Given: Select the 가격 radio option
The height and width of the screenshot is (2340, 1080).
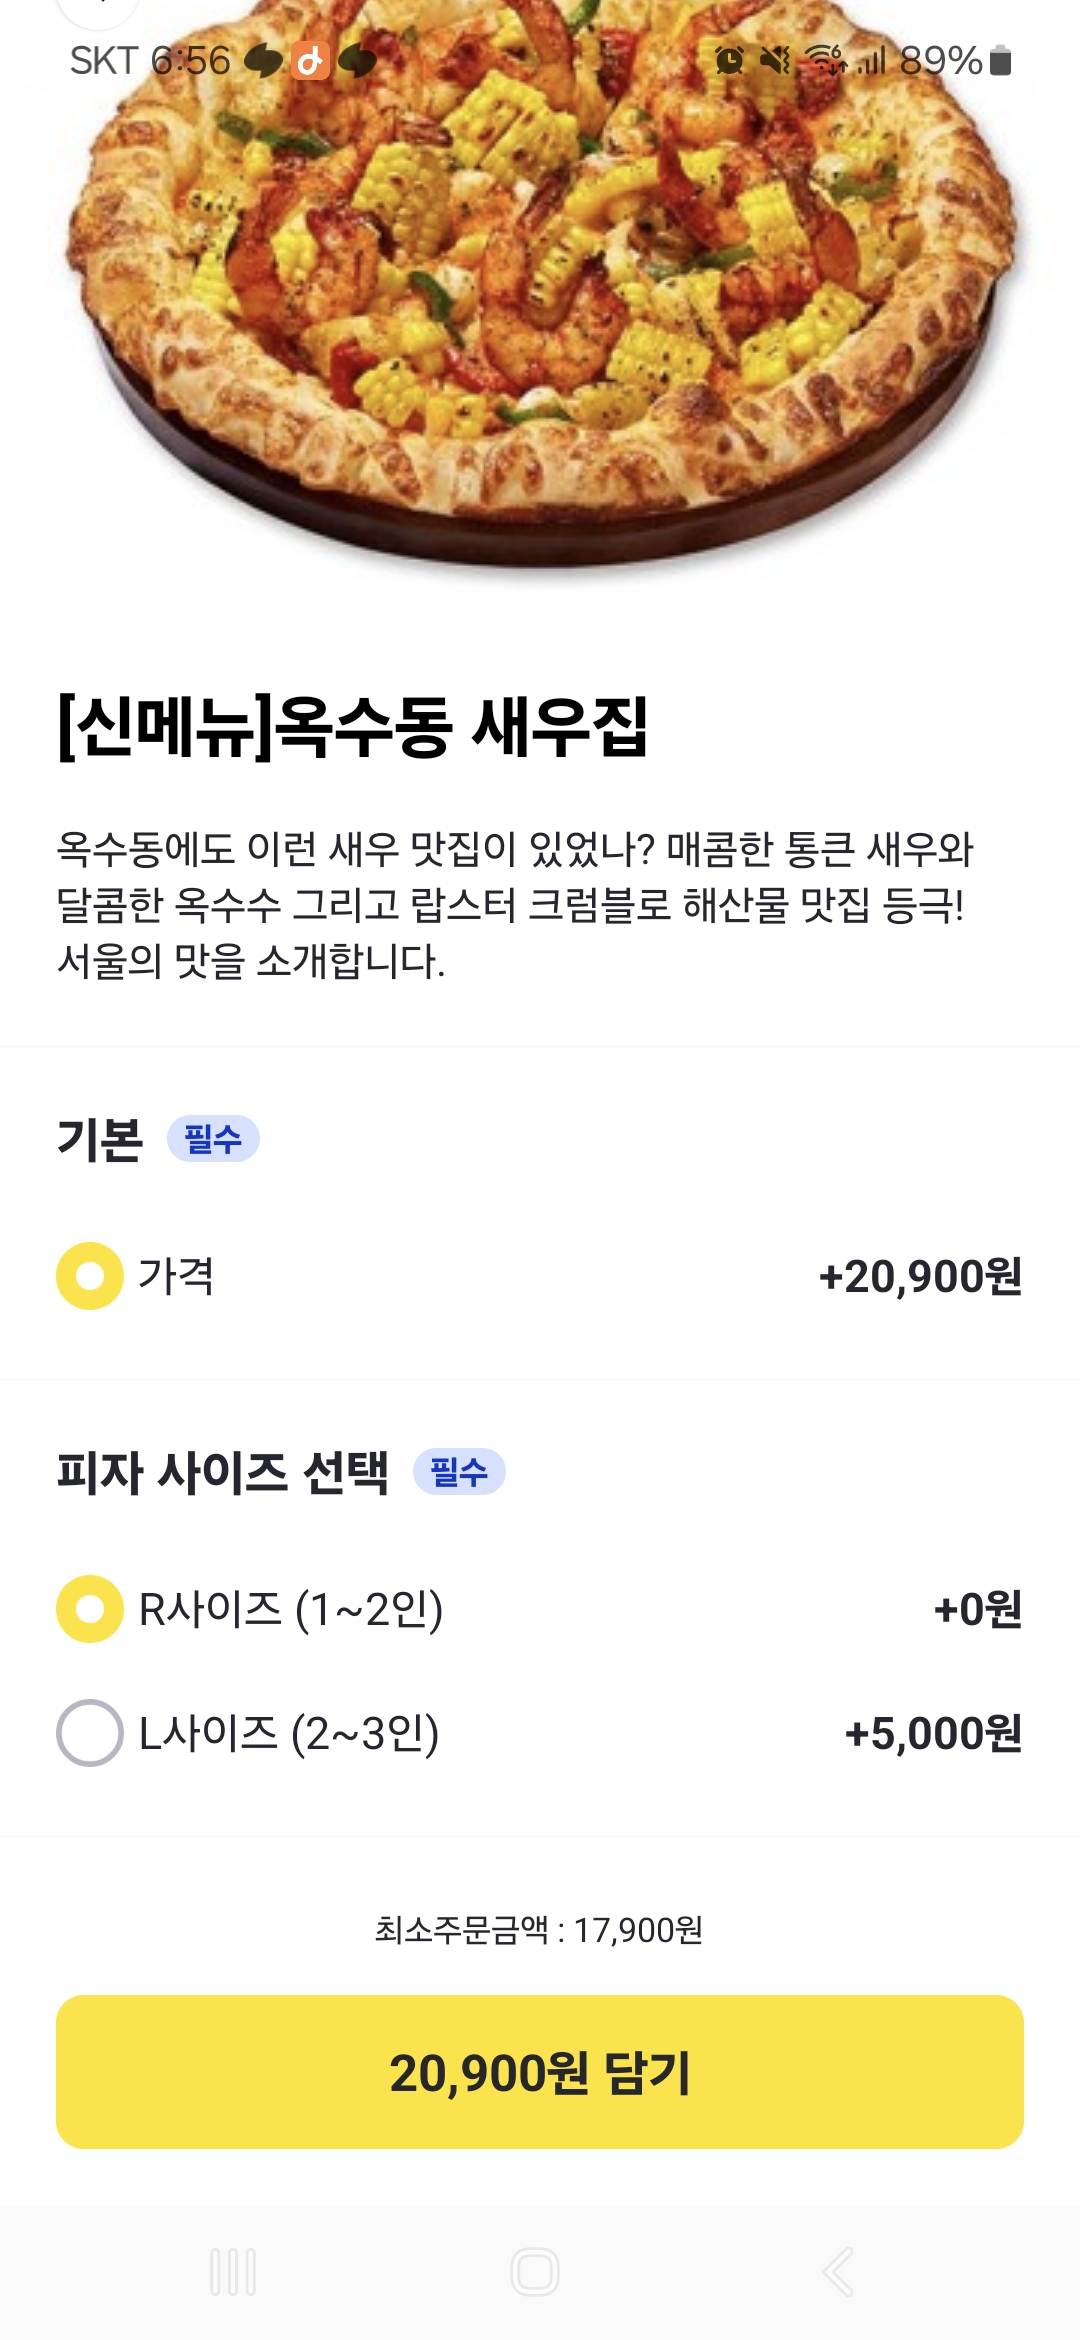Looking at the screenshot, I should [x=90, y=1276].
